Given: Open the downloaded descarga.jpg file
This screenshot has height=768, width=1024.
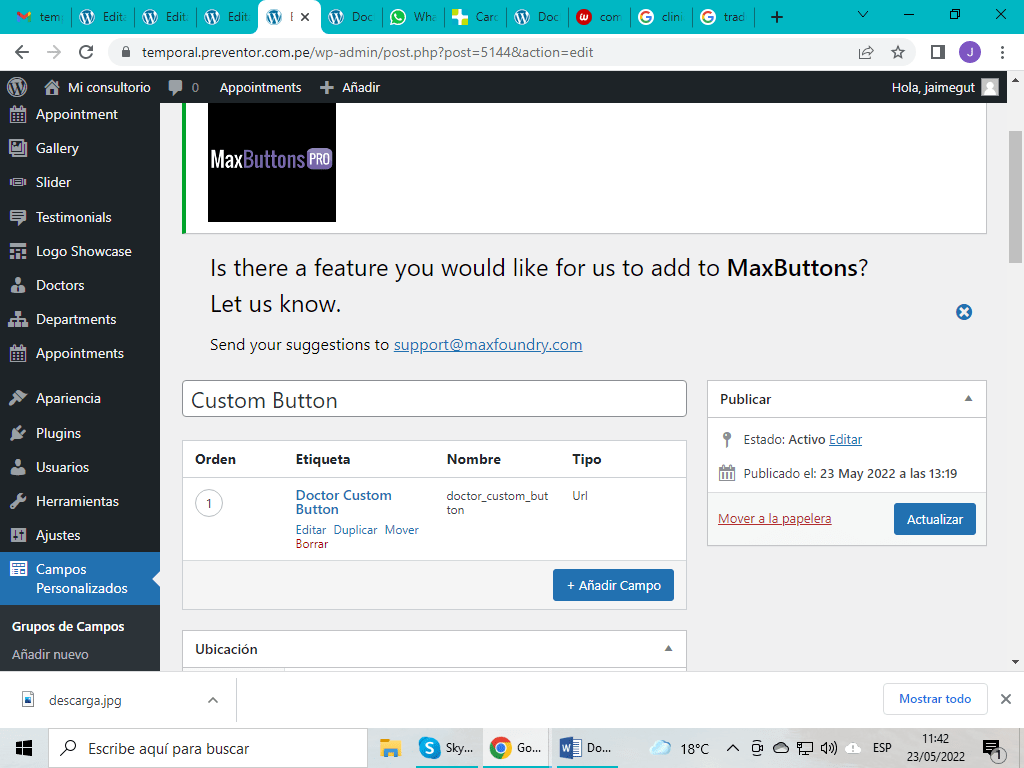Looking at the screenshot, I should pyautogui.click(x=85, y=700).
